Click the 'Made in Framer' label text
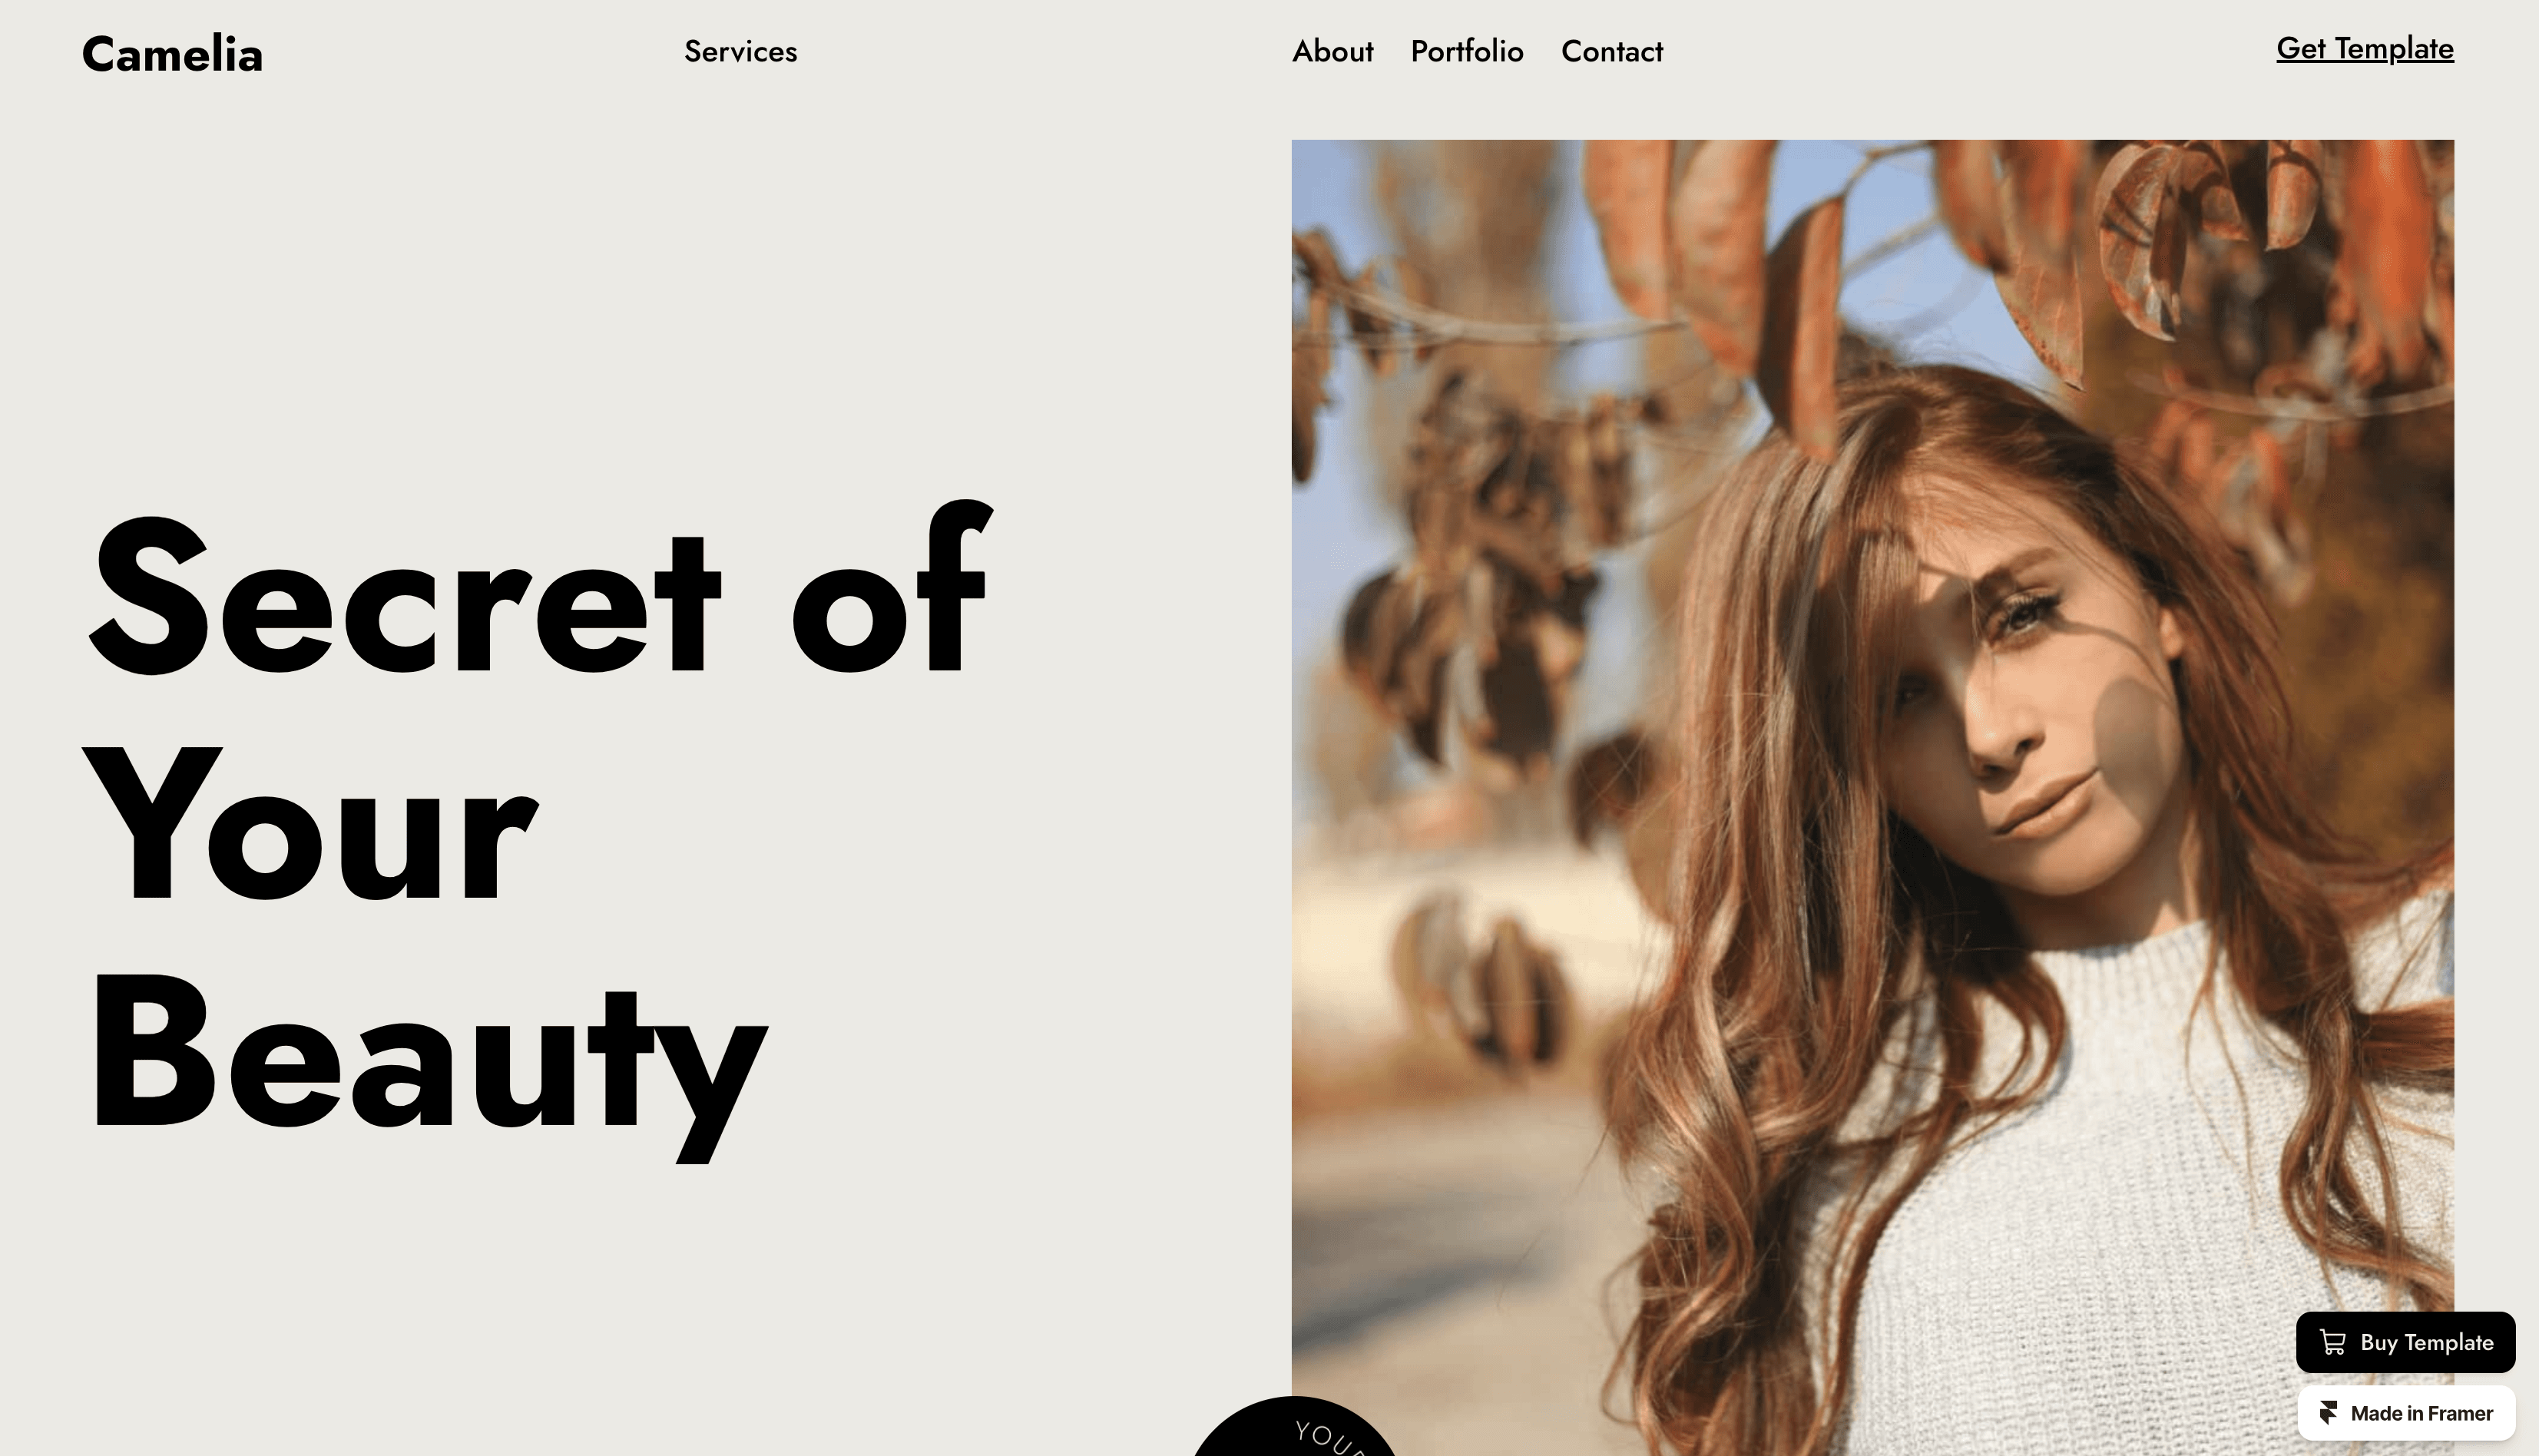Screen dimensions: 2539x1456 pos(2421,1413)
